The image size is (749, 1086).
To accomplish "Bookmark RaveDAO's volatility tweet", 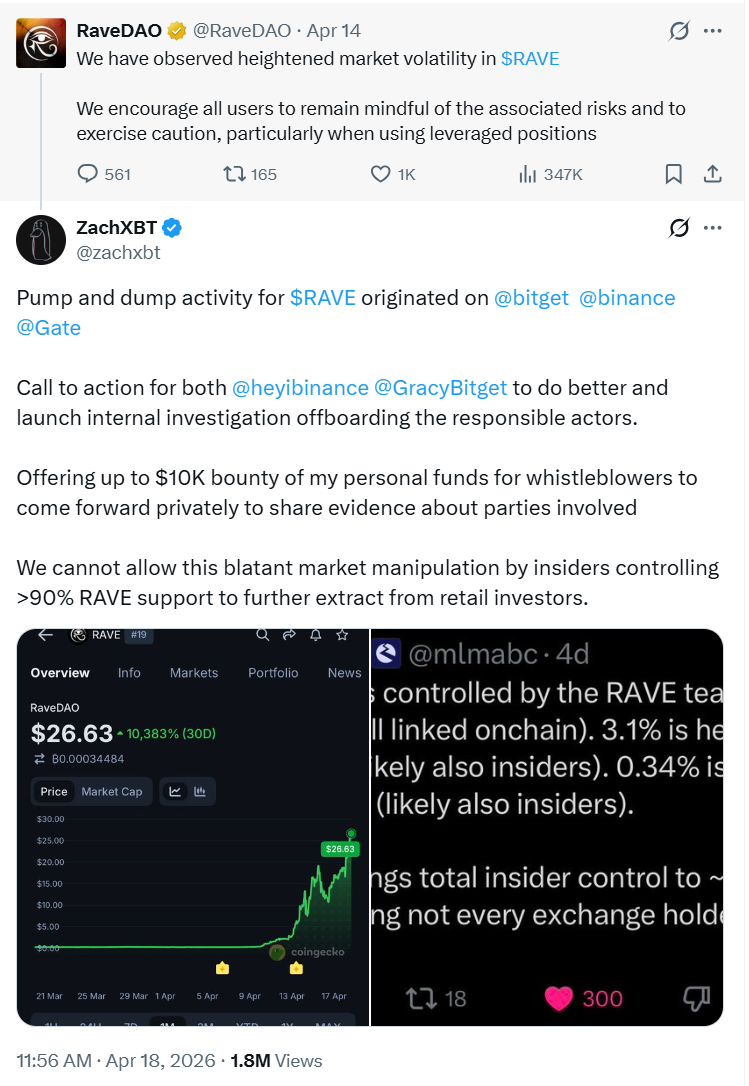I will pos(673,174).
